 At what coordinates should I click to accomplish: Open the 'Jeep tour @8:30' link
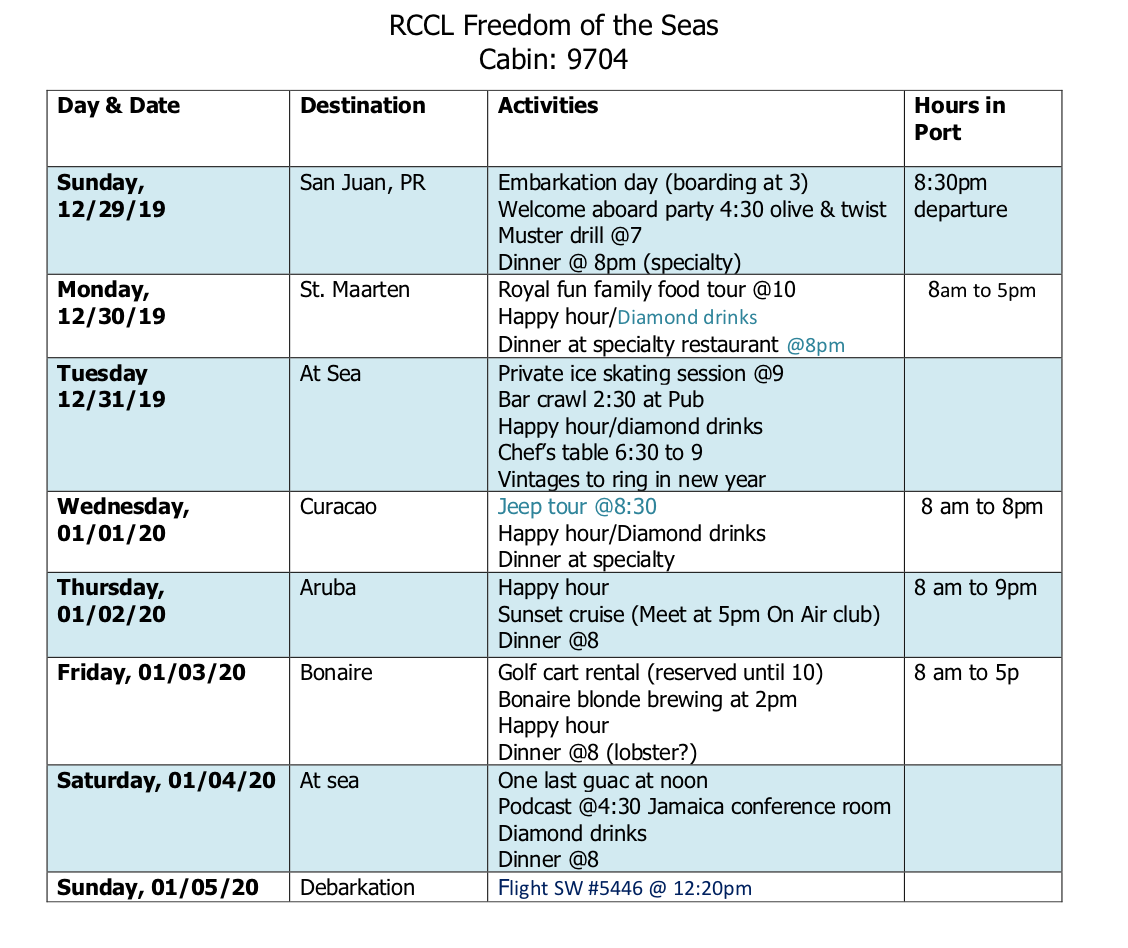coord(577,506)
